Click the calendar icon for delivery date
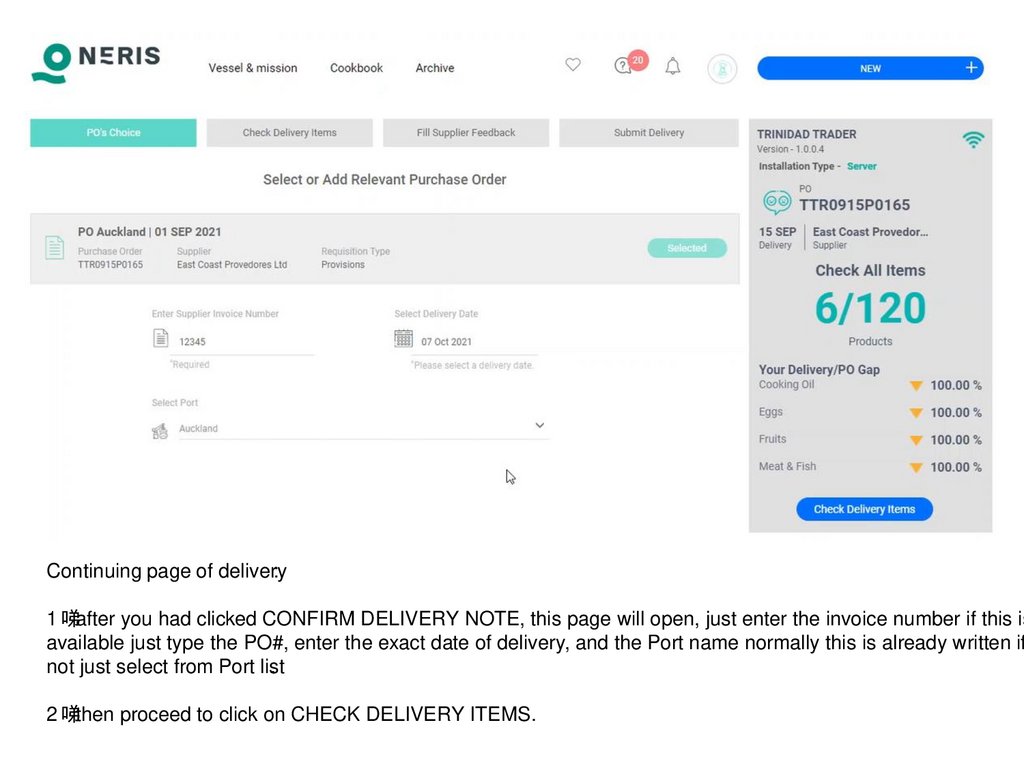The image size is (1024, 768). coord(404,339)
